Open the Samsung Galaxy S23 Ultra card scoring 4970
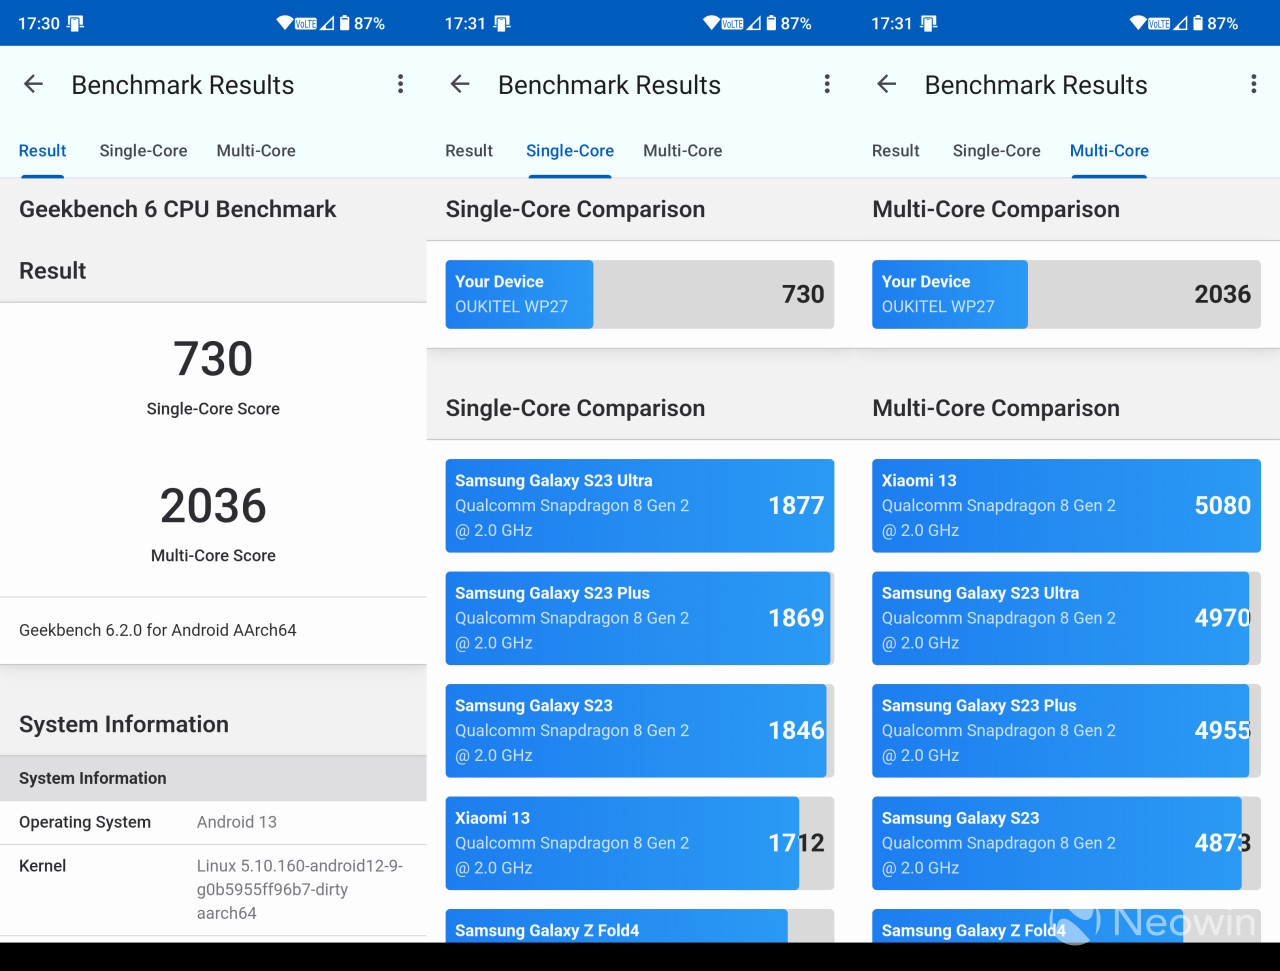The image size is (1280, 971). click(x=1066, y=618)
